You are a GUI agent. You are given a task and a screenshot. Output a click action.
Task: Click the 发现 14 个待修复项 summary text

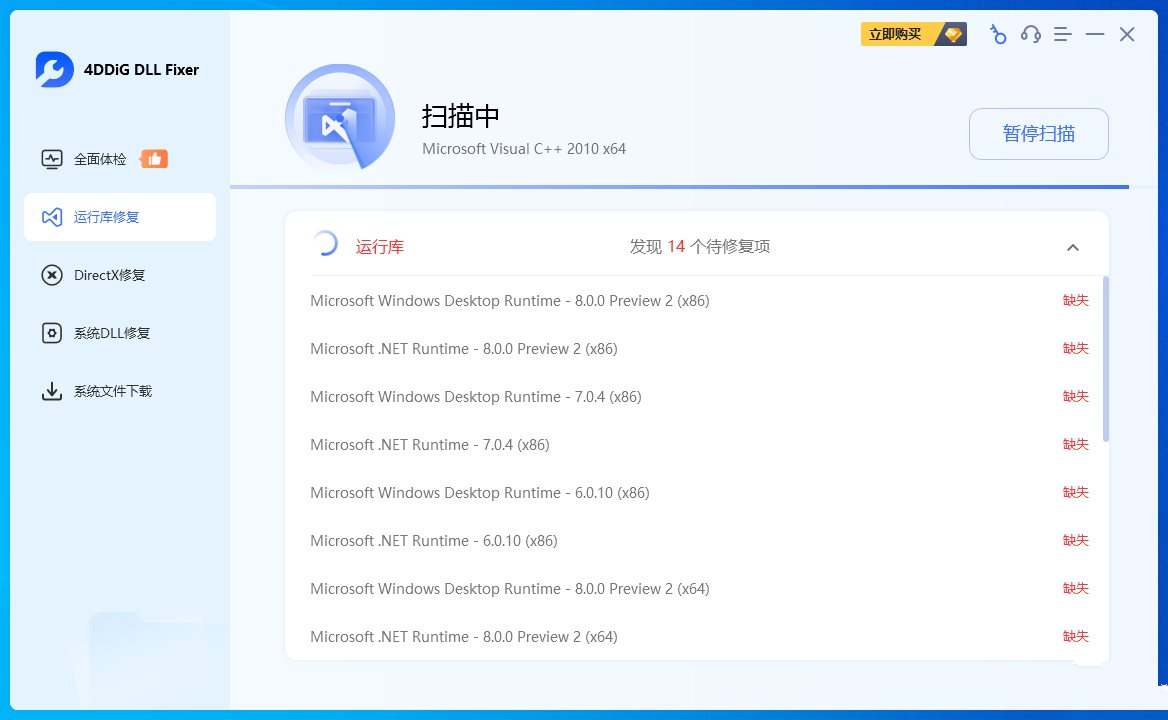[x=699, y=246]
